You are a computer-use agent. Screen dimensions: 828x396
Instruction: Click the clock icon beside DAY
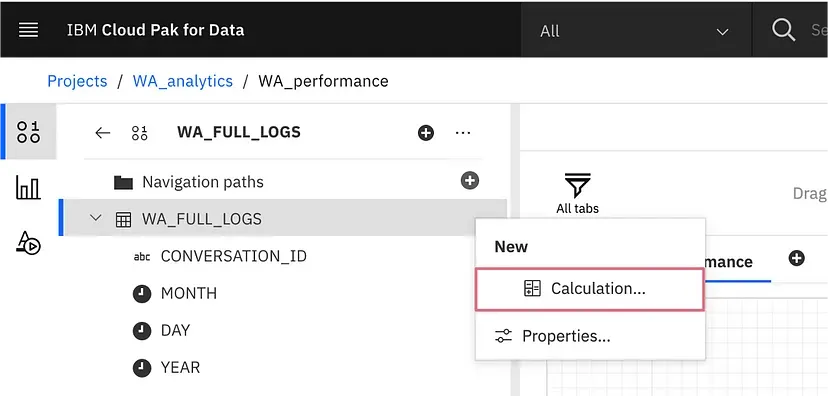pyautogui.click(x=142, y=331)
